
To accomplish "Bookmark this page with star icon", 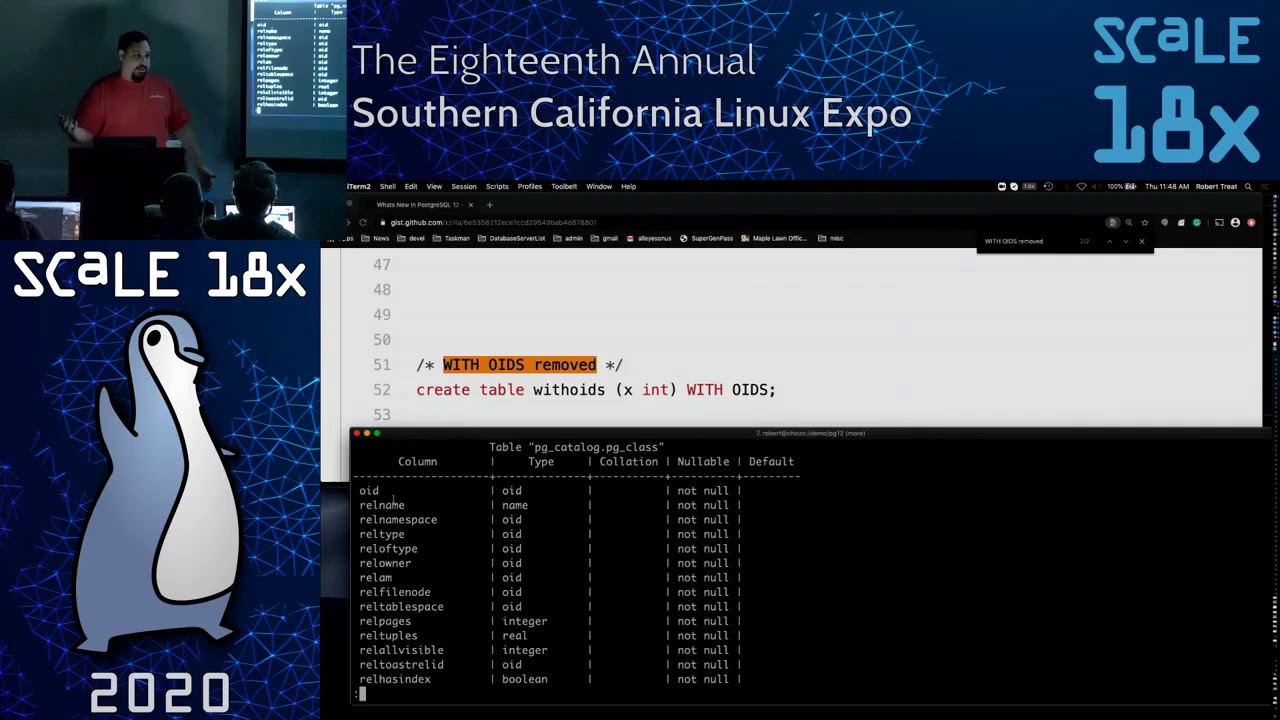I will pyautogui.click(x=1145, y=222).
